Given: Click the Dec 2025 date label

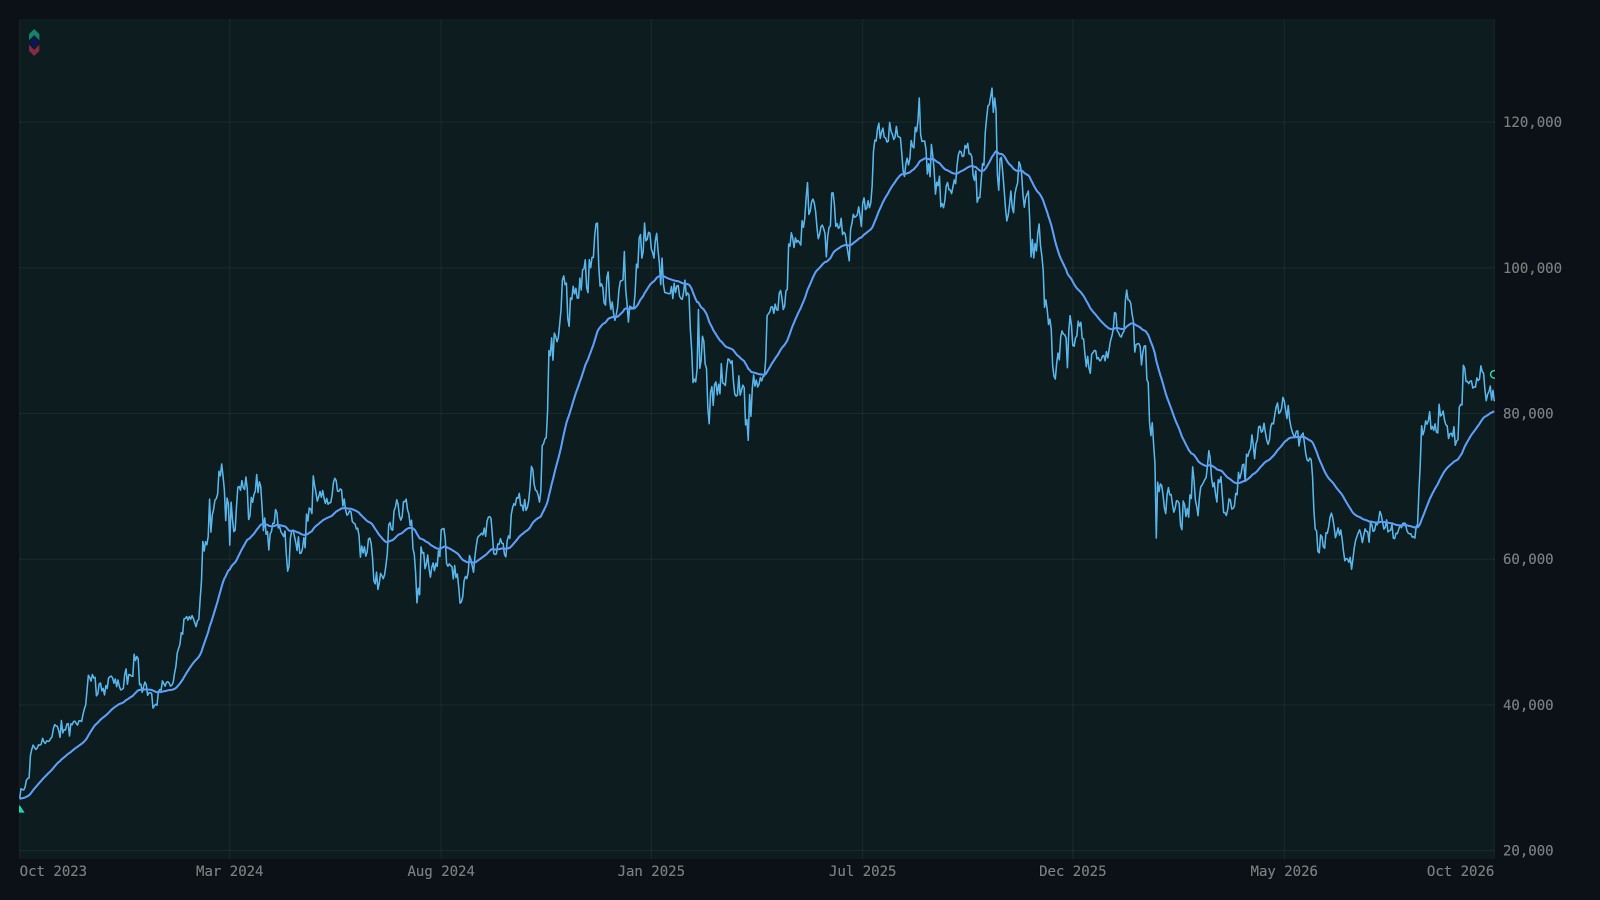Looking at the screenshot, I should click(x=1073, y=871).
